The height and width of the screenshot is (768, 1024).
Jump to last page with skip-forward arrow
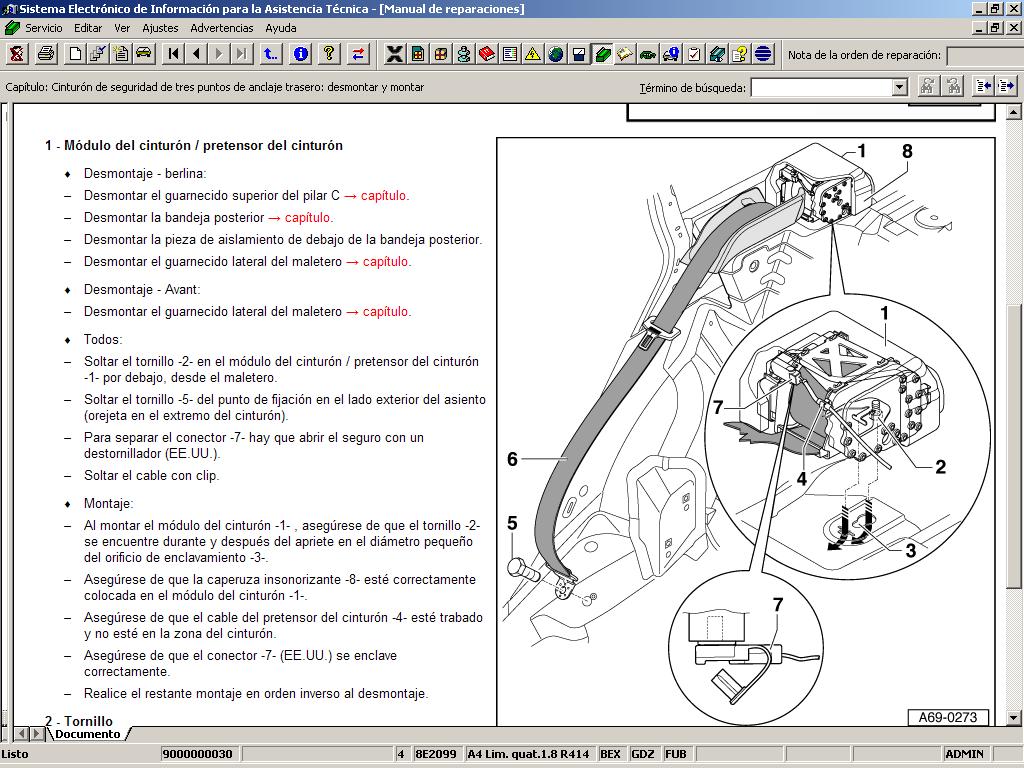coord(242,54)
